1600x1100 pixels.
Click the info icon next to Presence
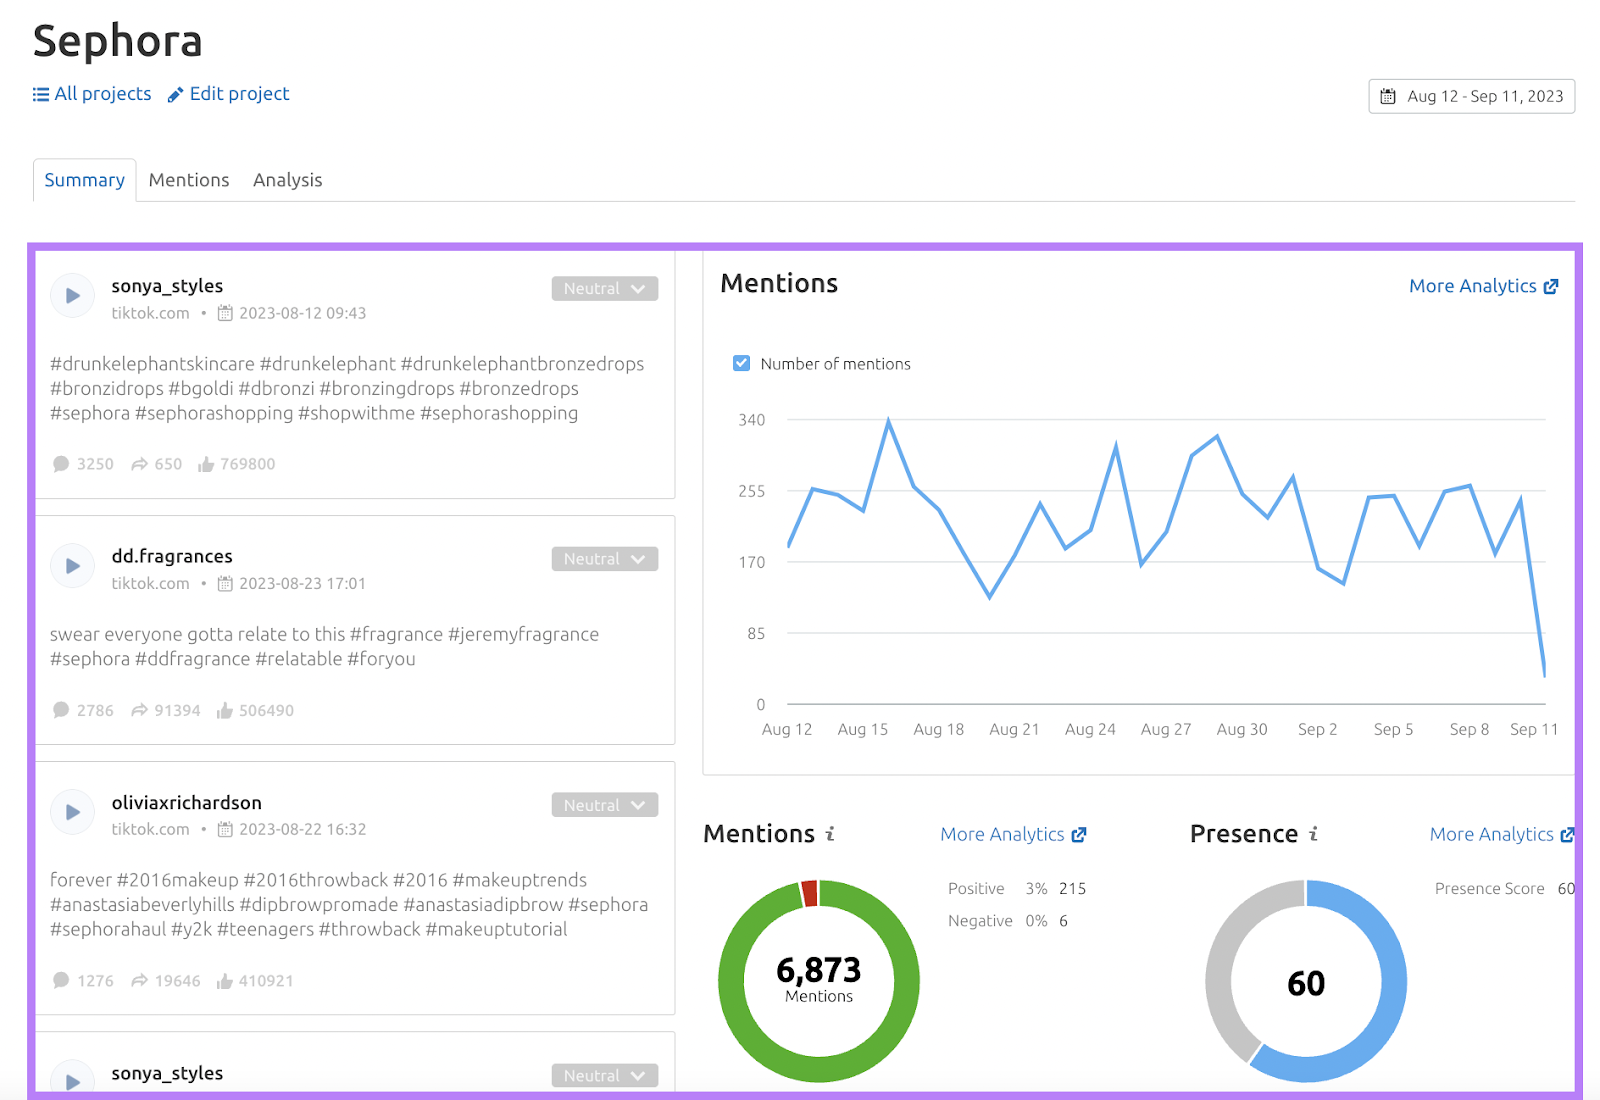[1313, 833]
